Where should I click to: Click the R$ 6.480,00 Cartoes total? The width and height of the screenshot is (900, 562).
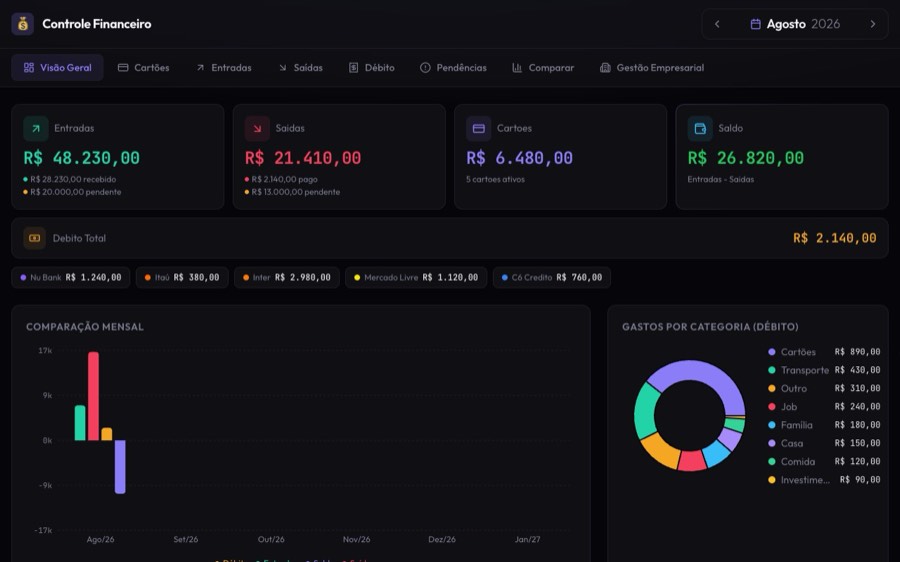click(x=519, y=158)
